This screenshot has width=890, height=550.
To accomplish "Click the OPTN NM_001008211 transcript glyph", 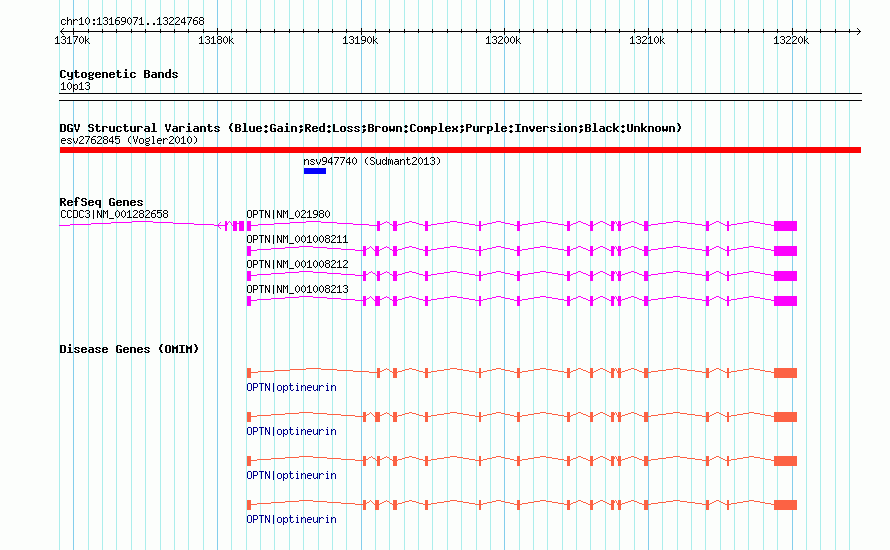I will coord(522,251).
